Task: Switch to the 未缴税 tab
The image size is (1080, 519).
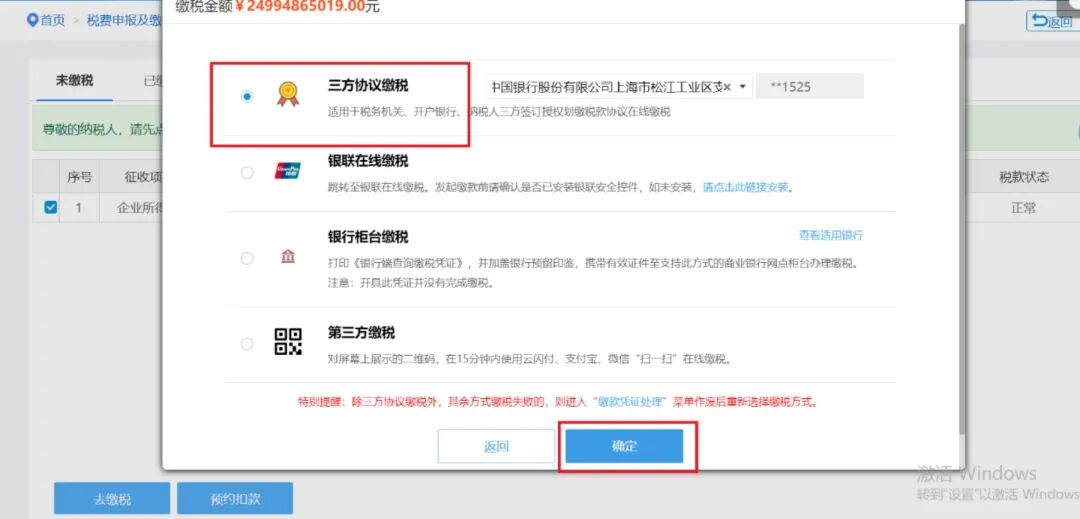Action: 74,81
